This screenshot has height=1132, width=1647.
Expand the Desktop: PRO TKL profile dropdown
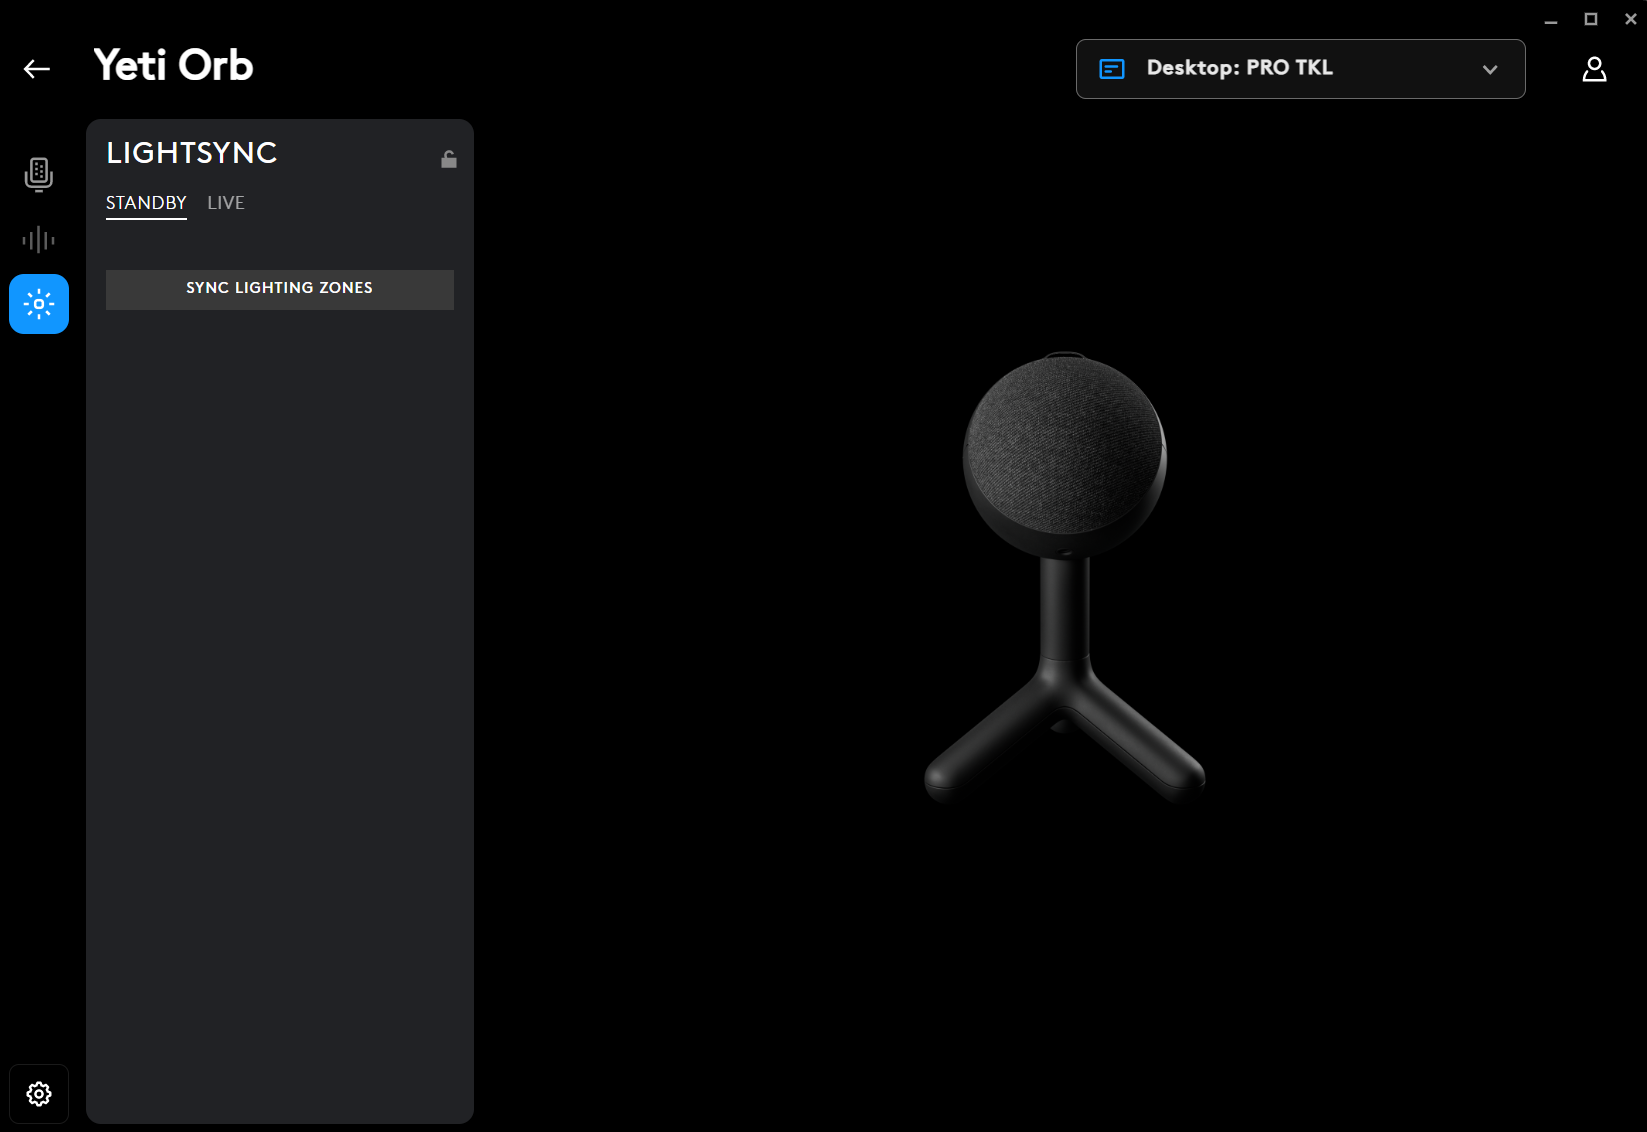click(x=1300, y=69)
